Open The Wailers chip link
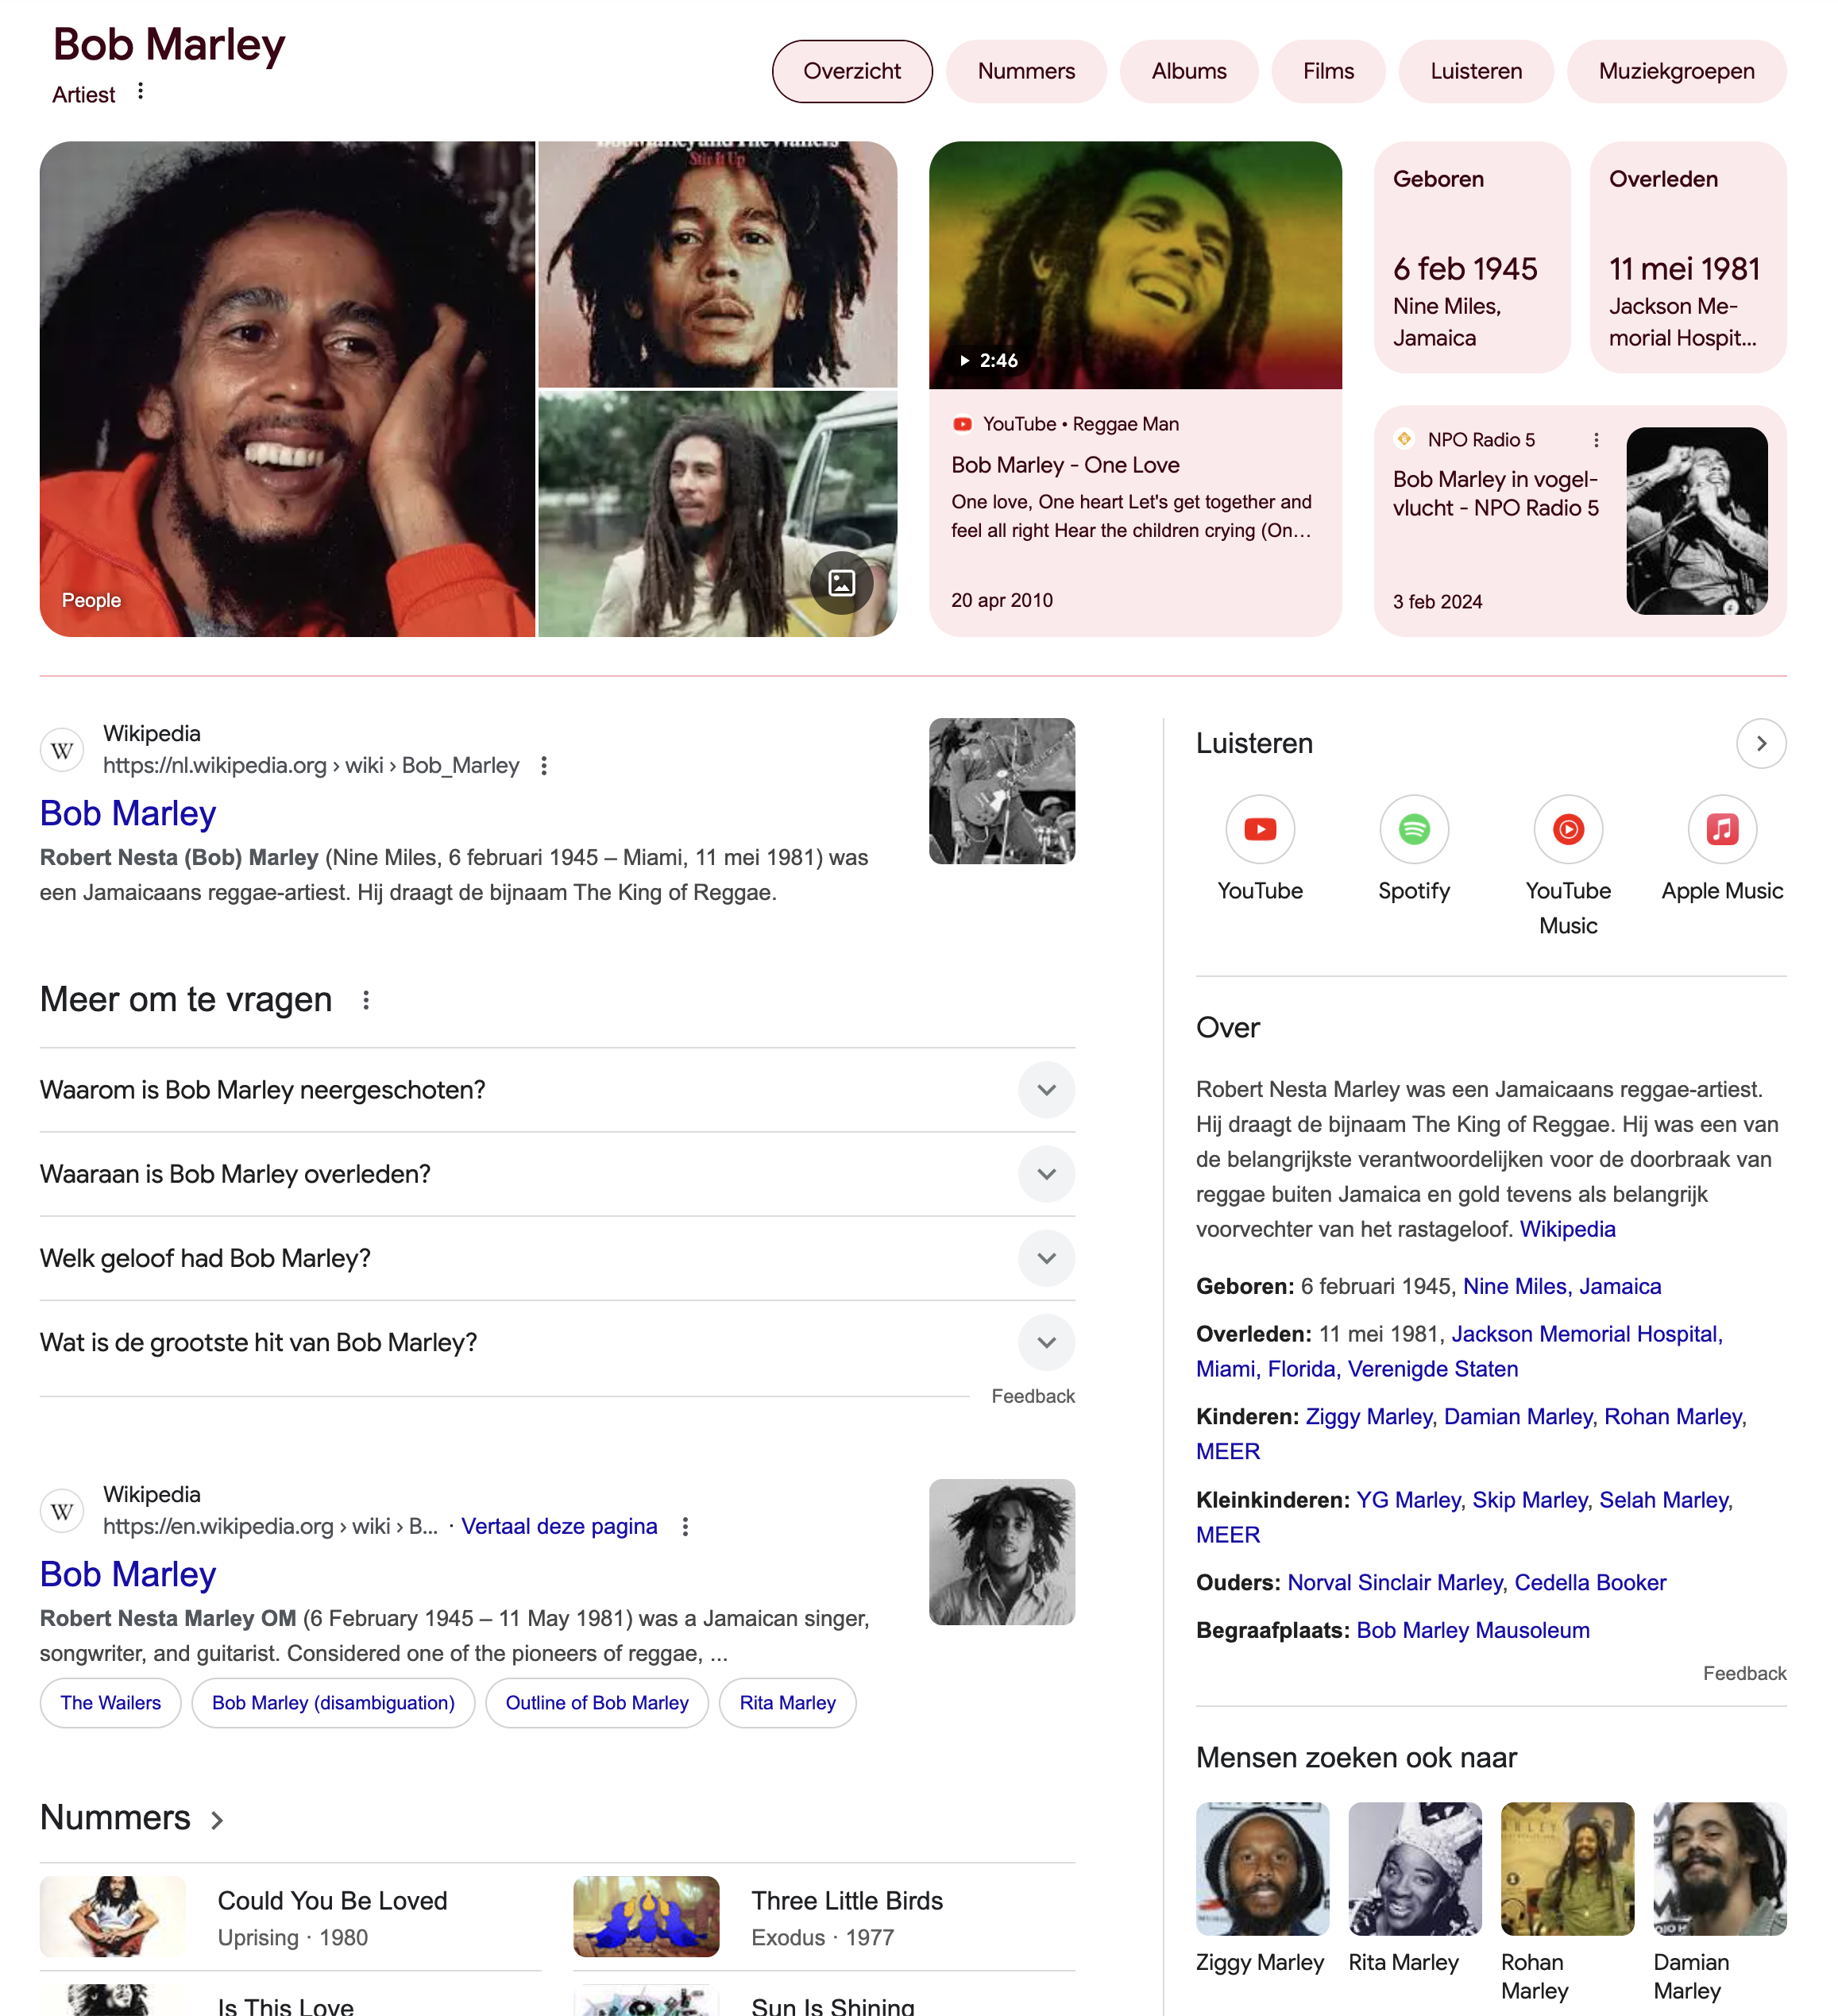The width and height of the screenshot is (1838, 2016). point(110,1702)
